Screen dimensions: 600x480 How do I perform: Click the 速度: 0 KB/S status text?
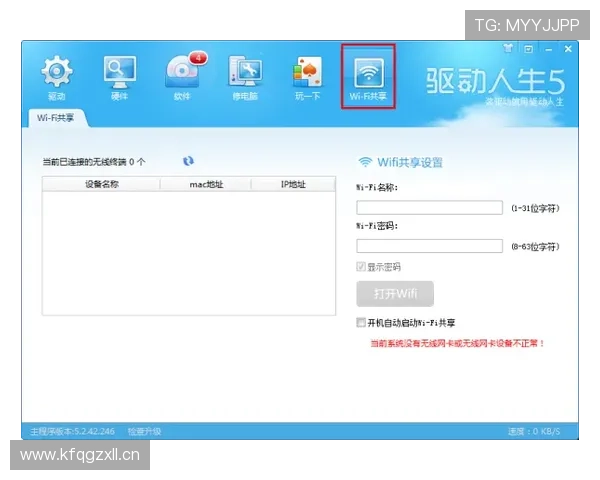click(534, 432)
